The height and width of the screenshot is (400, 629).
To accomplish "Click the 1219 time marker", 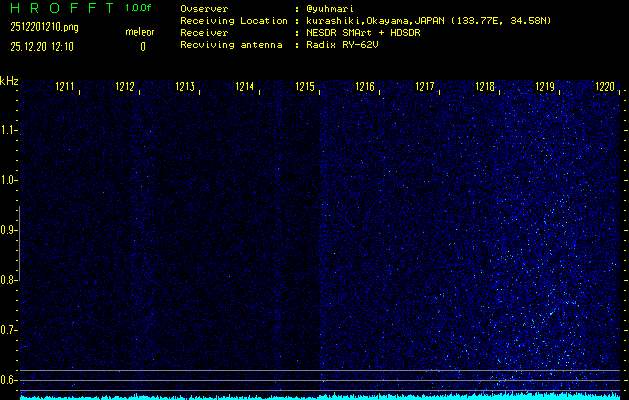I will click(x=545, y=86).
